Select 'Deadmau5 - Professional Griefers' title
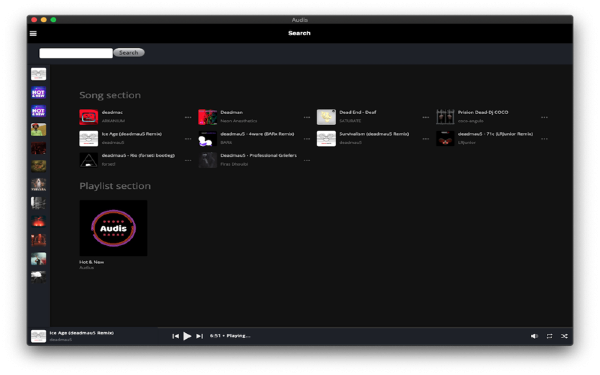 coord(258,155)
